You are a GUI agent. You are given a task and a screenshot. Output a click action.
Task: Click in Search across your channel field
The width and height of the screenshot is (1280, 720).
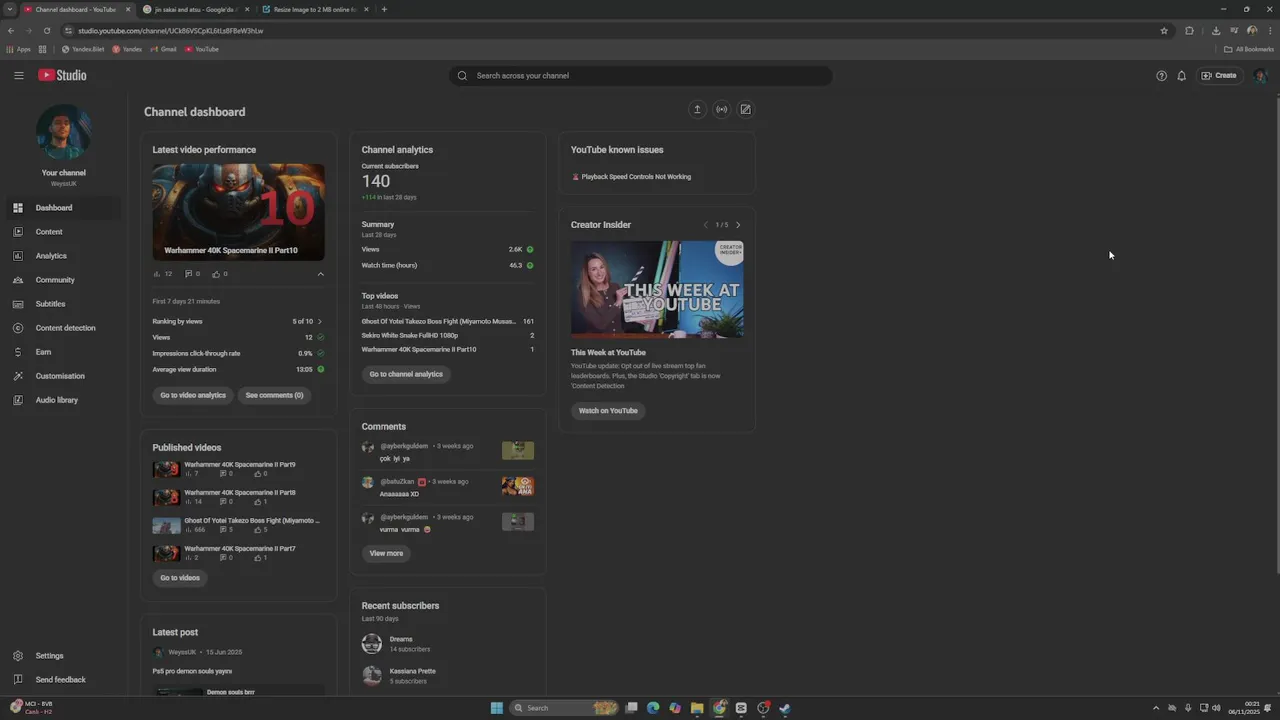pyautogui.click(x=640, y=76)
